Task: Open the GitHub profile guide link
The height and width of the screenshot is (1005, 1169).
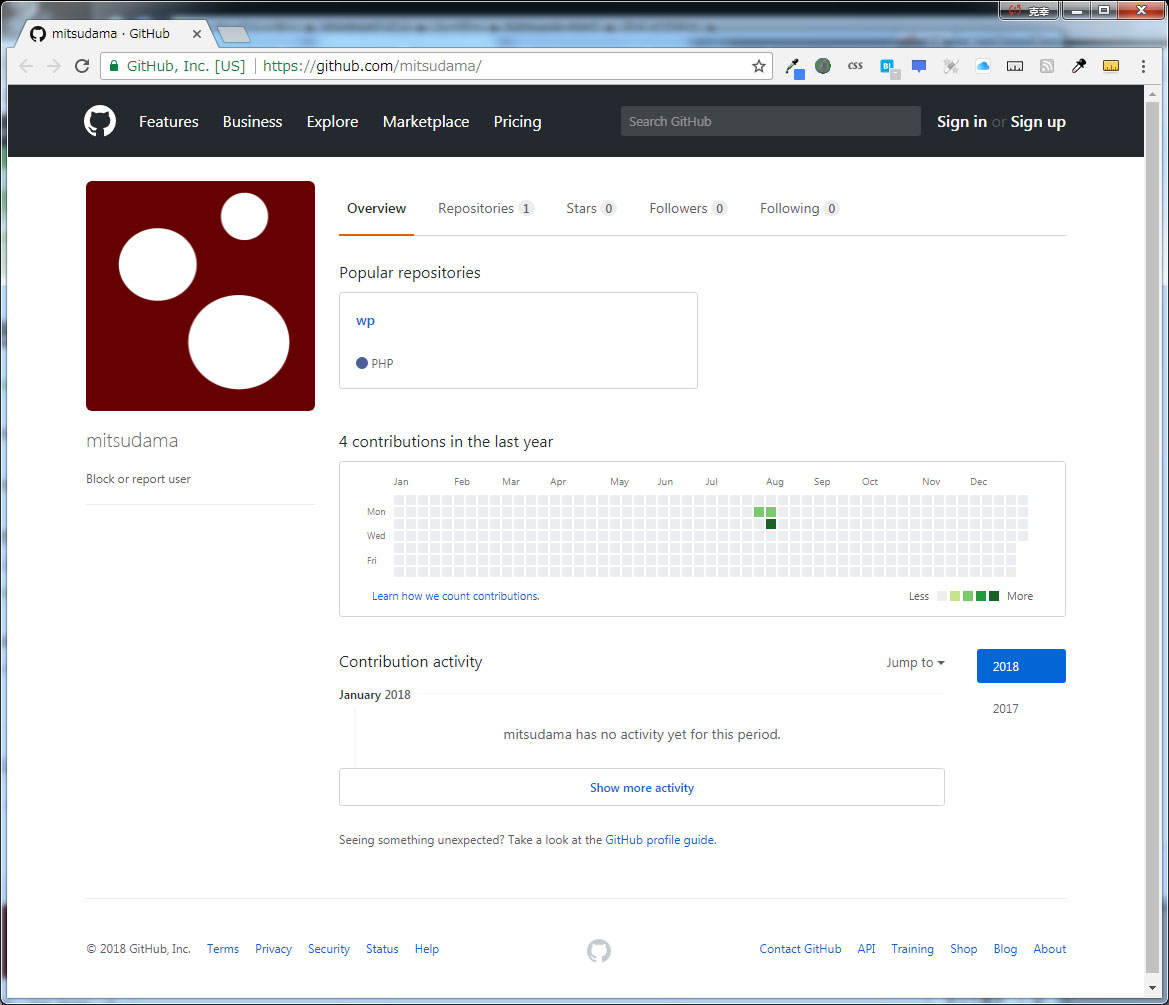Action: click(x=660, y=840)
